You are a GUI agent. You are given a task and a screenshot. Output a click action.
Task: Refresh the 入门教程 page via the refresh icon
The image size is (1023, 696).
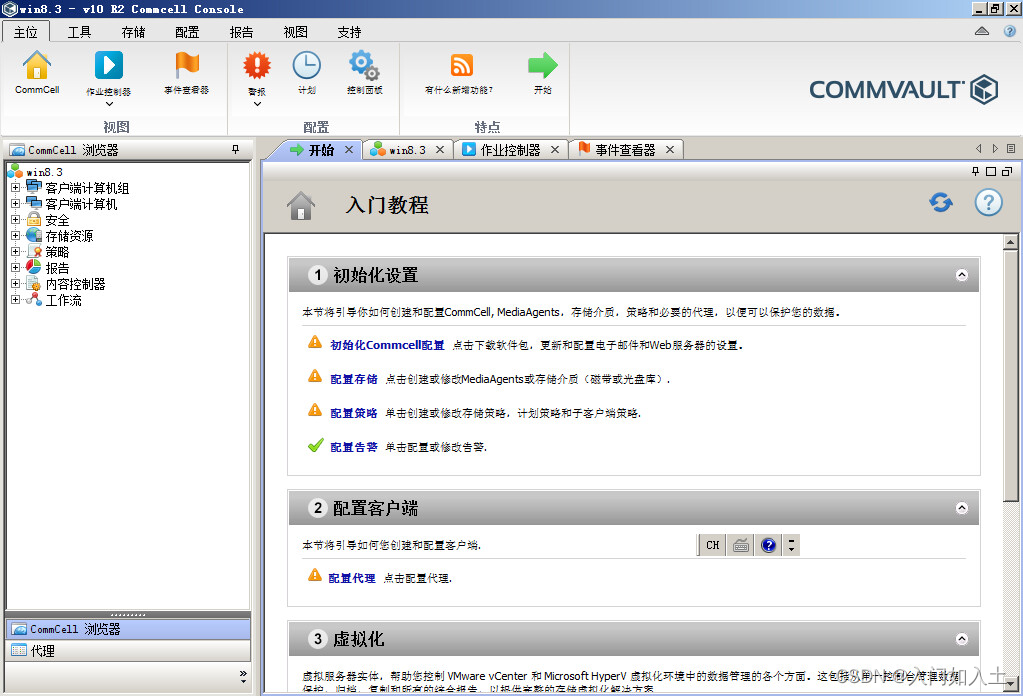coord(940,202)
